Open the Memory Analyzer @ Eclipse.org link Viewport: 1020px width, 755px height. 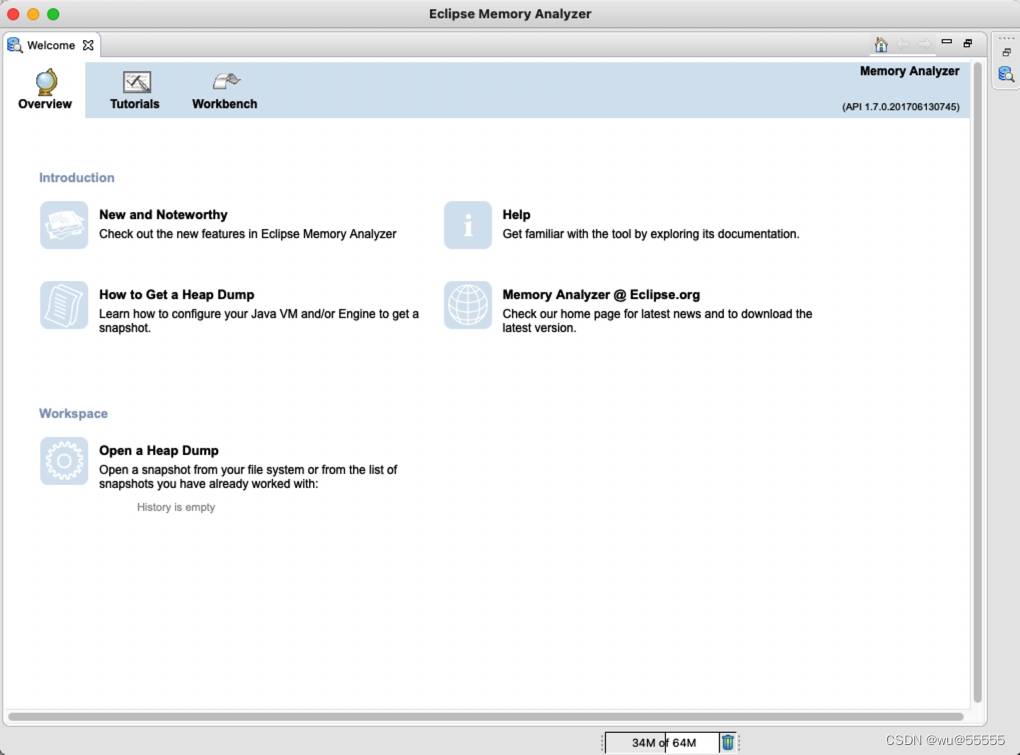click(x=601, y=295)
